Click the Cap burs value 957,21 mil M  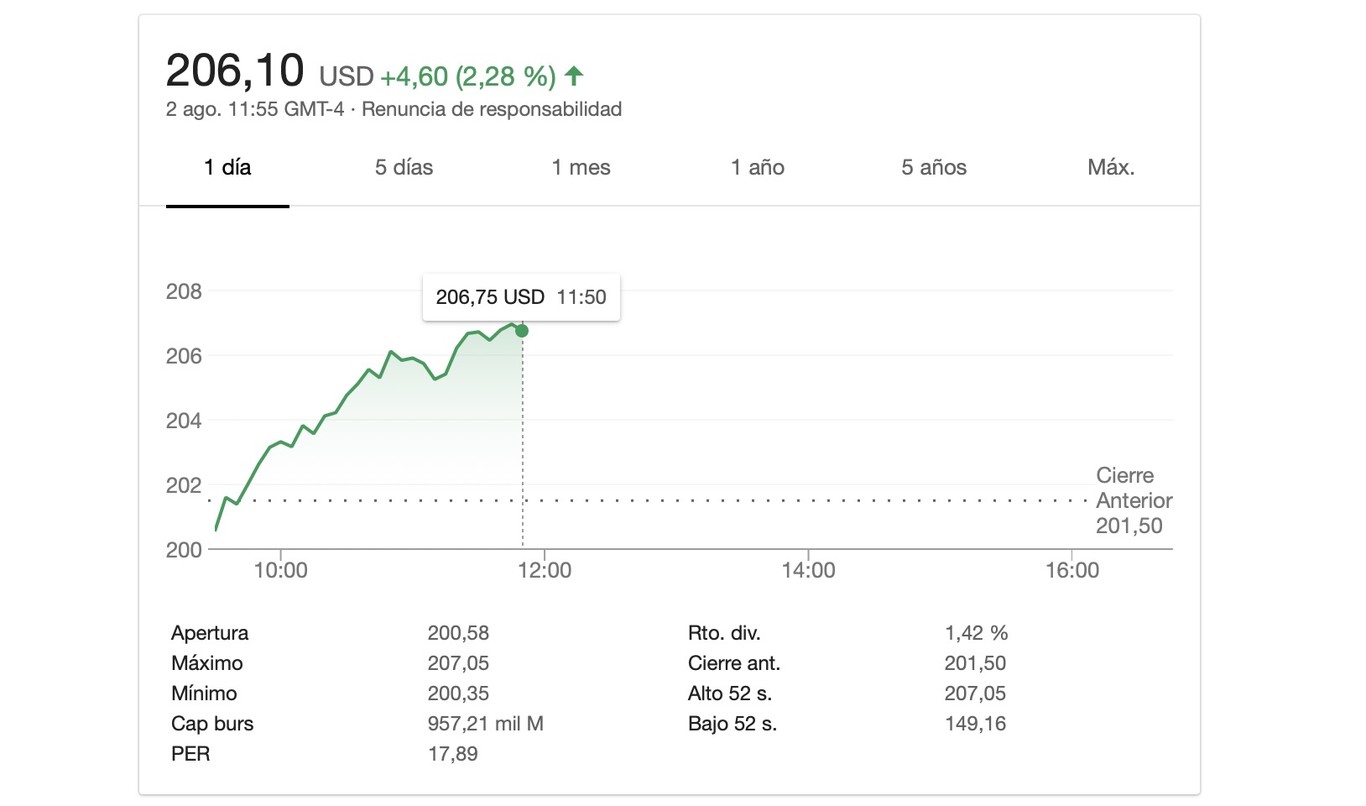tap(485, 724)
